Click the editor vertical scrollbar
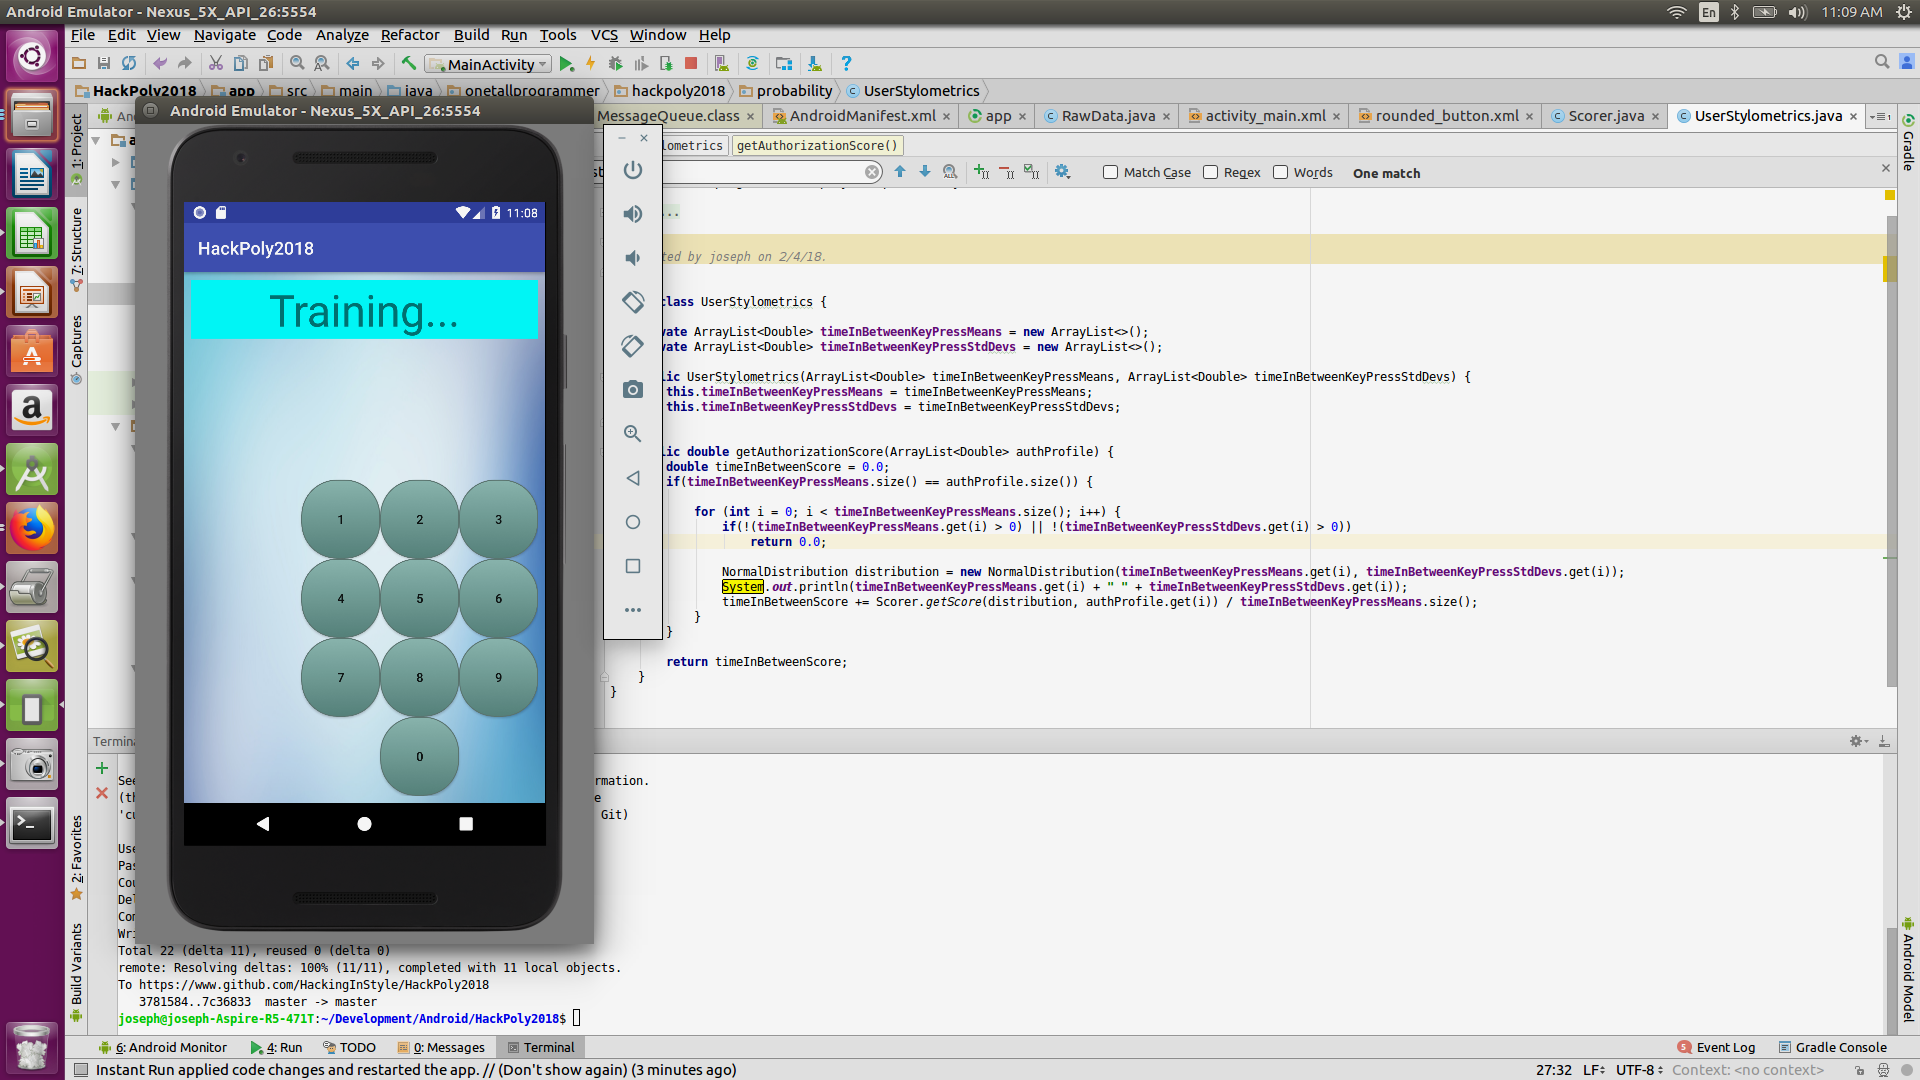Image resolution: width=1920 pixels, height=1080 pixels. pyautogui.click(x=1891, y=450)
